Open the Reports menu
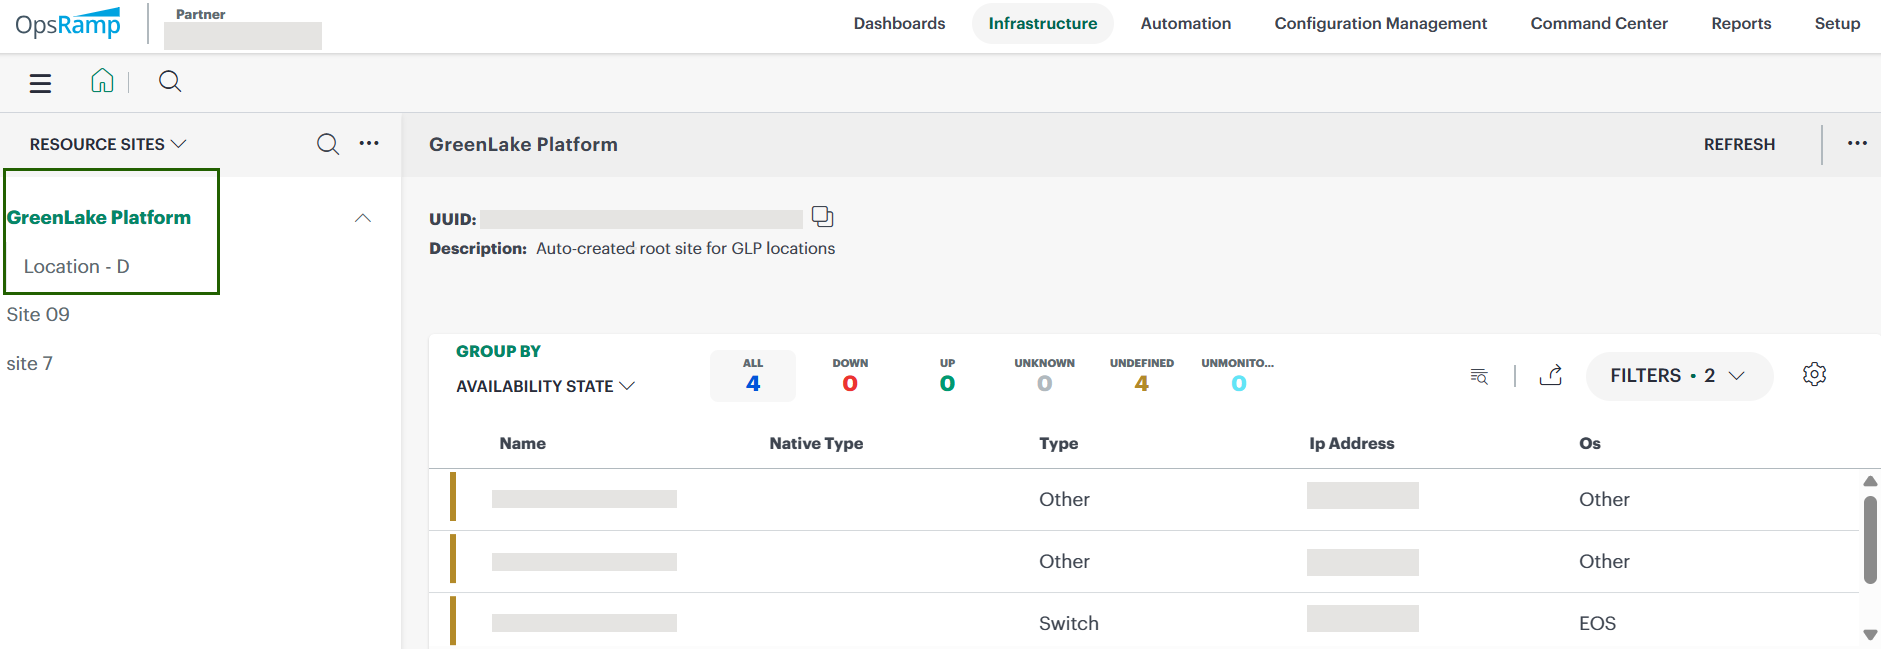The width and height of the screenshot is (1881, 649). tap(1740, 23)
